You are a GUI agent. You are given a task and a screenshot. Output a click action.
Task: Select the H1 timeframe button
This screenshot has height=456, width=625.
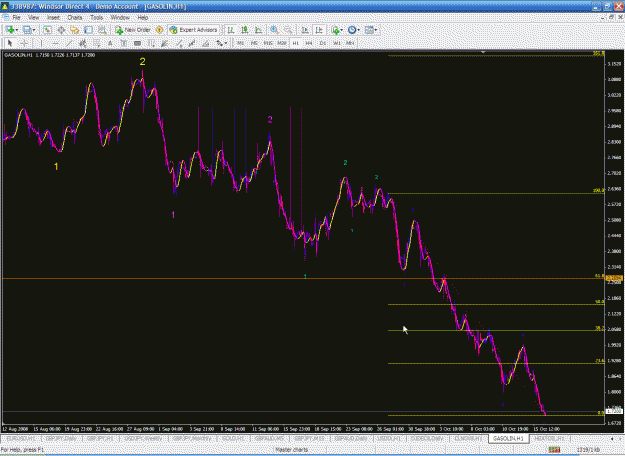pos(295,43)
